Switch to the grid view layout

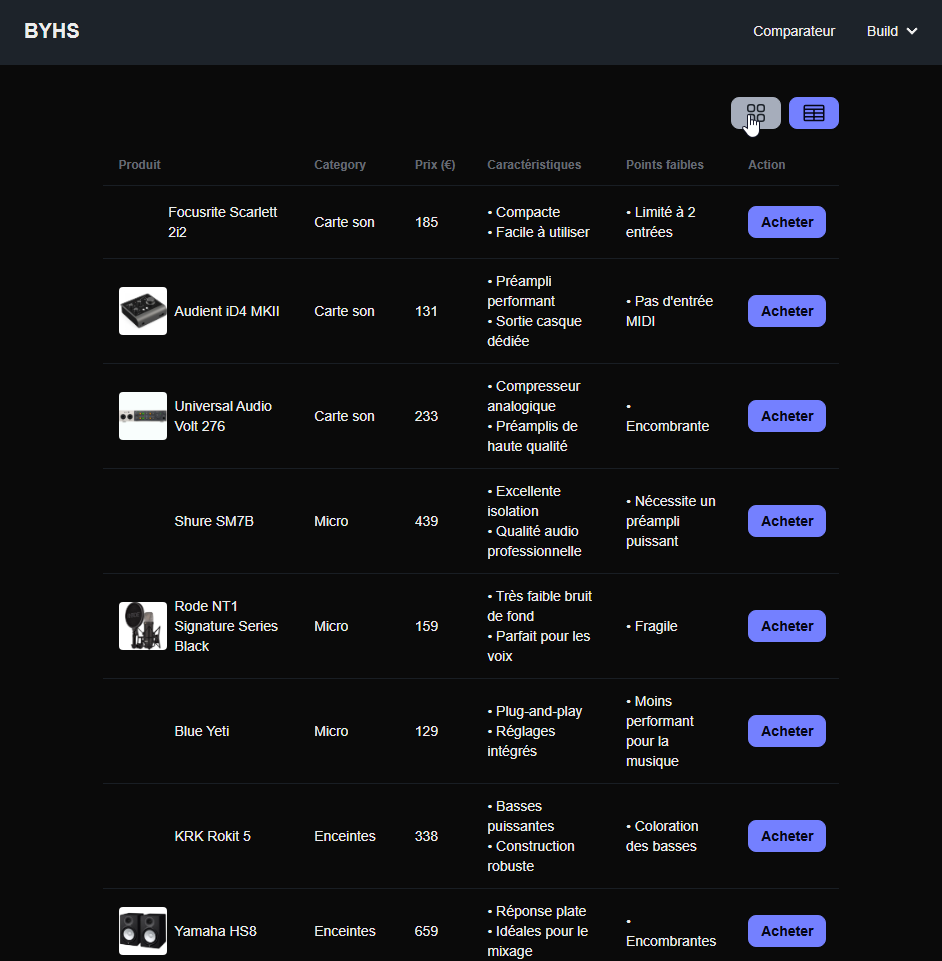tap(756, 113)
